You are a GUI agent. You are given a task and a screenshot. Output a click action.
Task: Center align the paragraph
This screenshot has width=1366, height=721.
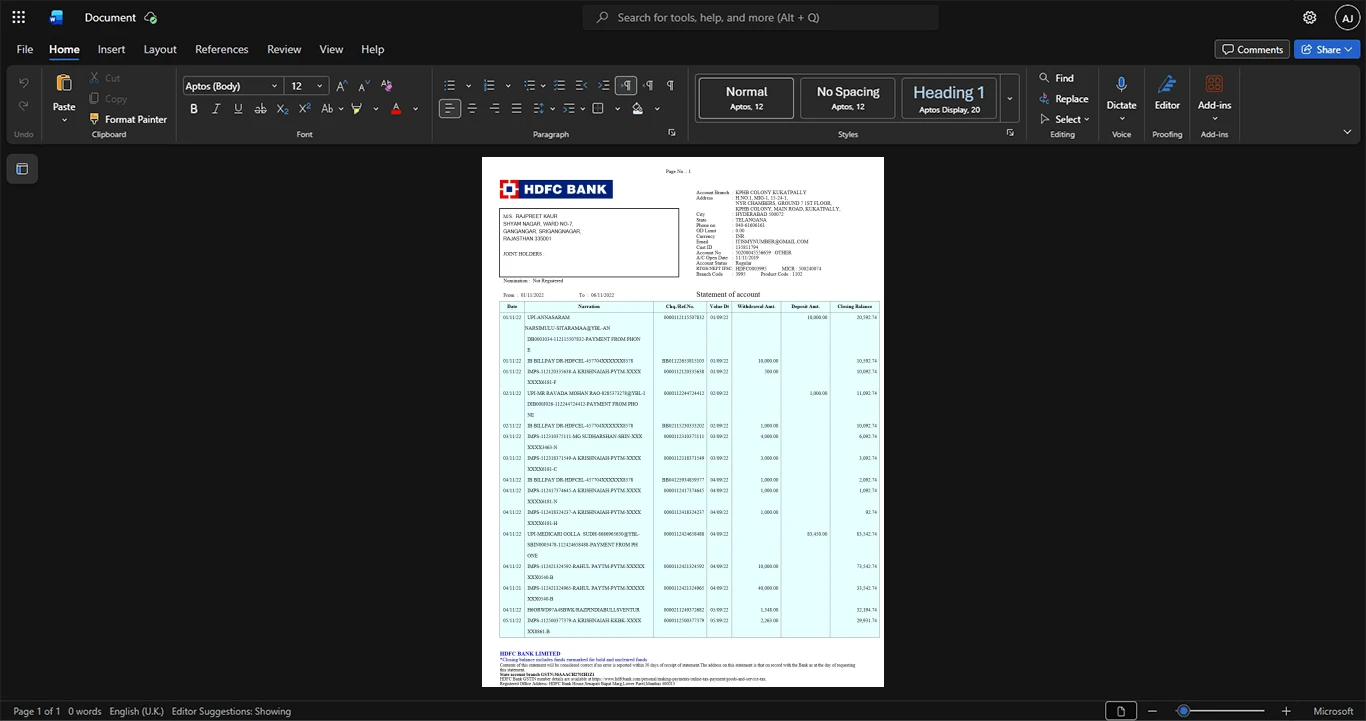click(472, 108)
